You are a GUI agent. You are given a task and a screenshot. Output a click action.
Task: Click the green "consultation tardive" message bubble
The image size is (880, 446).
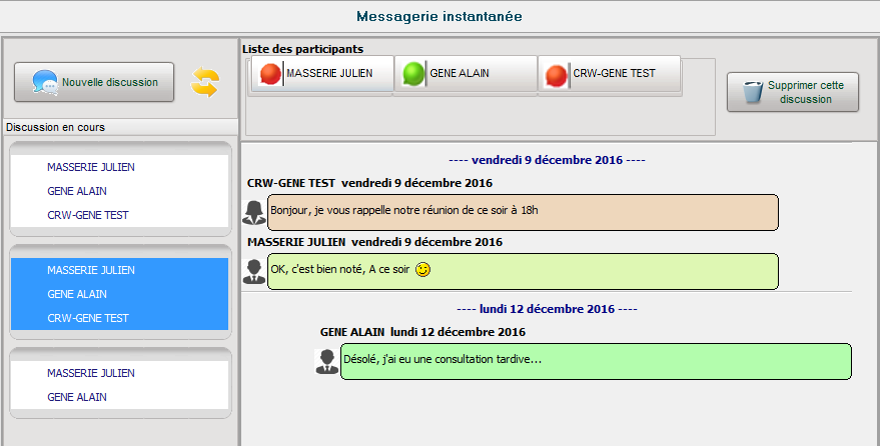[595, 361]
